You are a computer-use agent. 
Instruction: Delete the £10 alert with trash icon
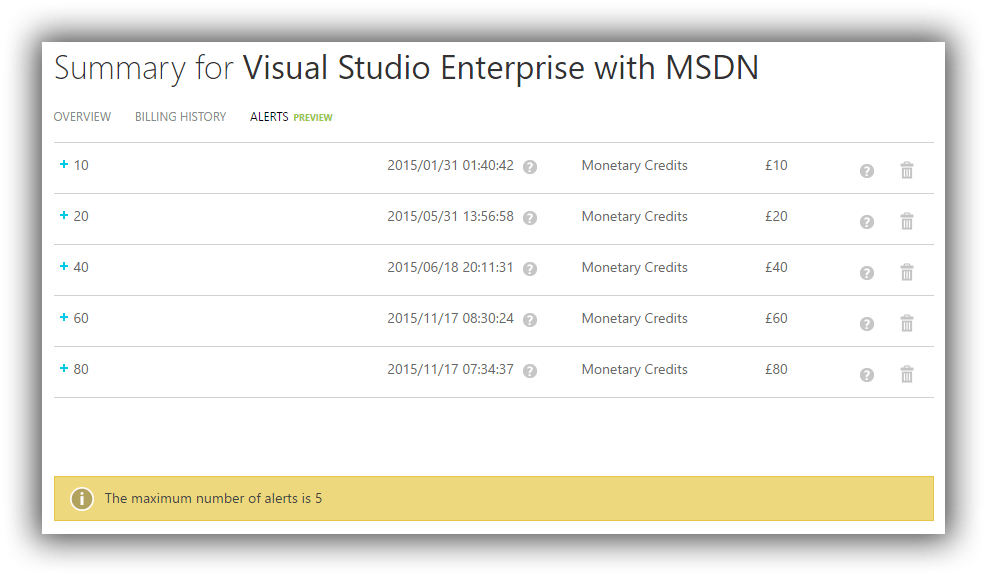click(x=906, y=170)
